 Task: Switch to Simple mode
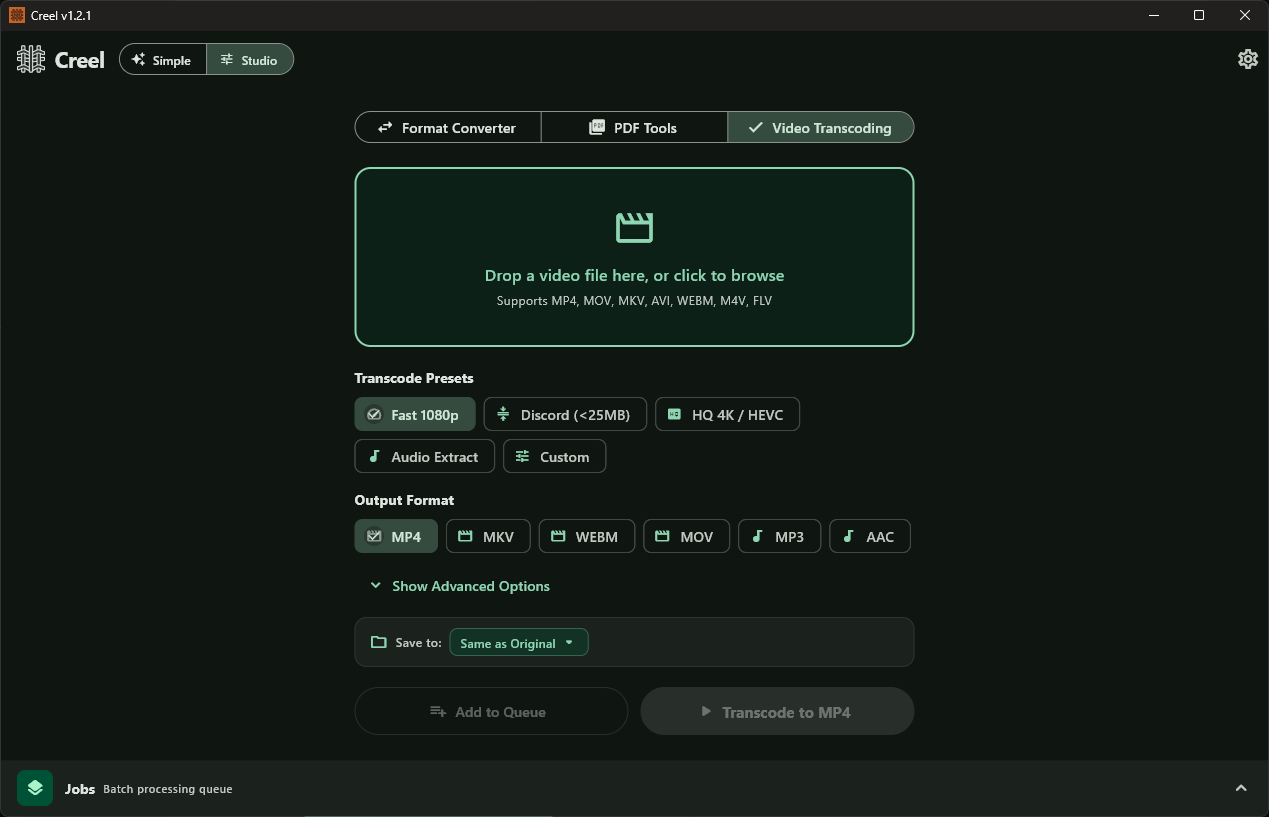tap(163, 60)
